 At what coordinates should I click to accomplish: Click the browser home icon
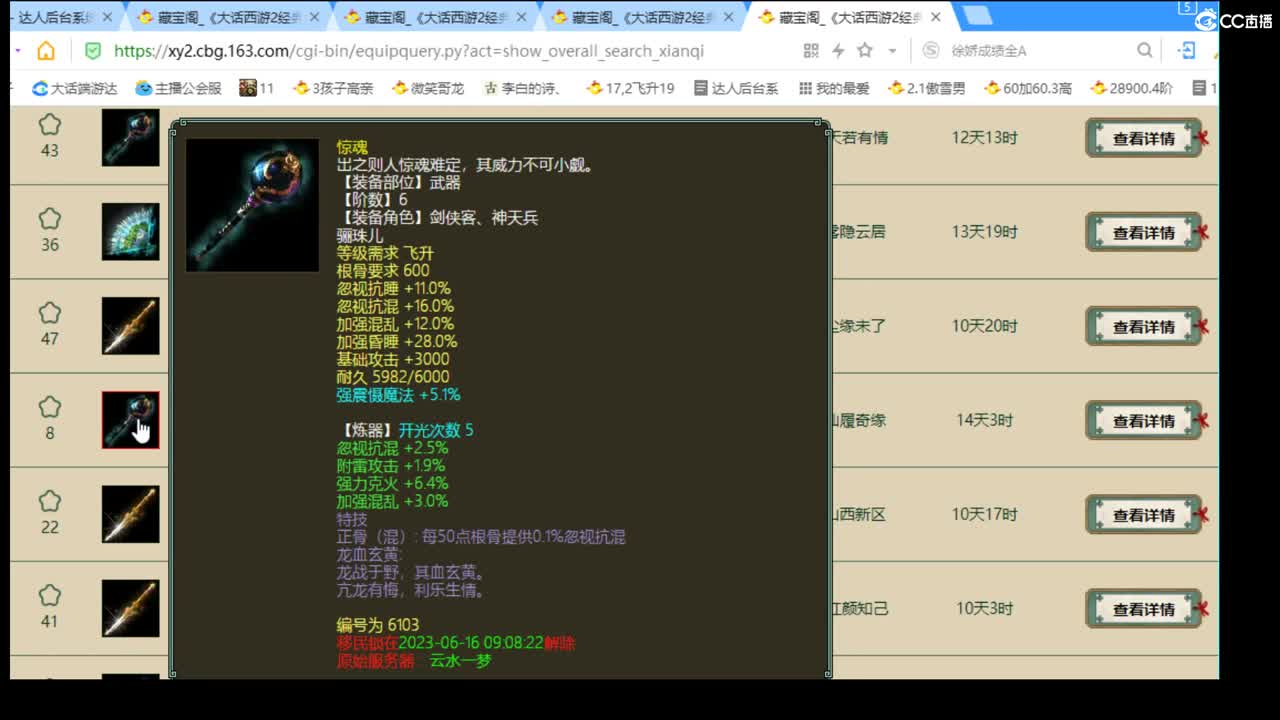[46, 51]
